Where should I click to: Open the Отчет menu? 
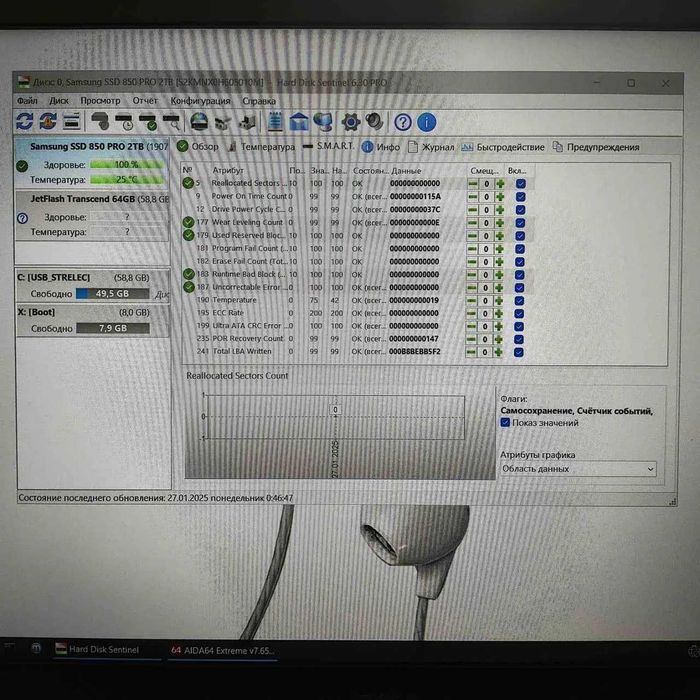(x=145, y=100)
